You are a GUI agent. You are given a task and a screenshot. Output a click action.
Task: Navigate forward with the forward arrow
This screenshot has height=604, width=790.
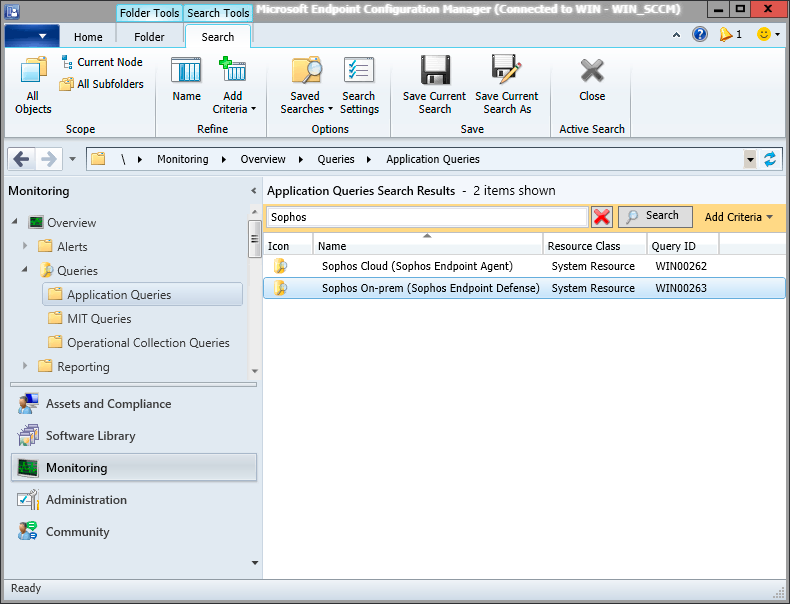click(49, 159)
